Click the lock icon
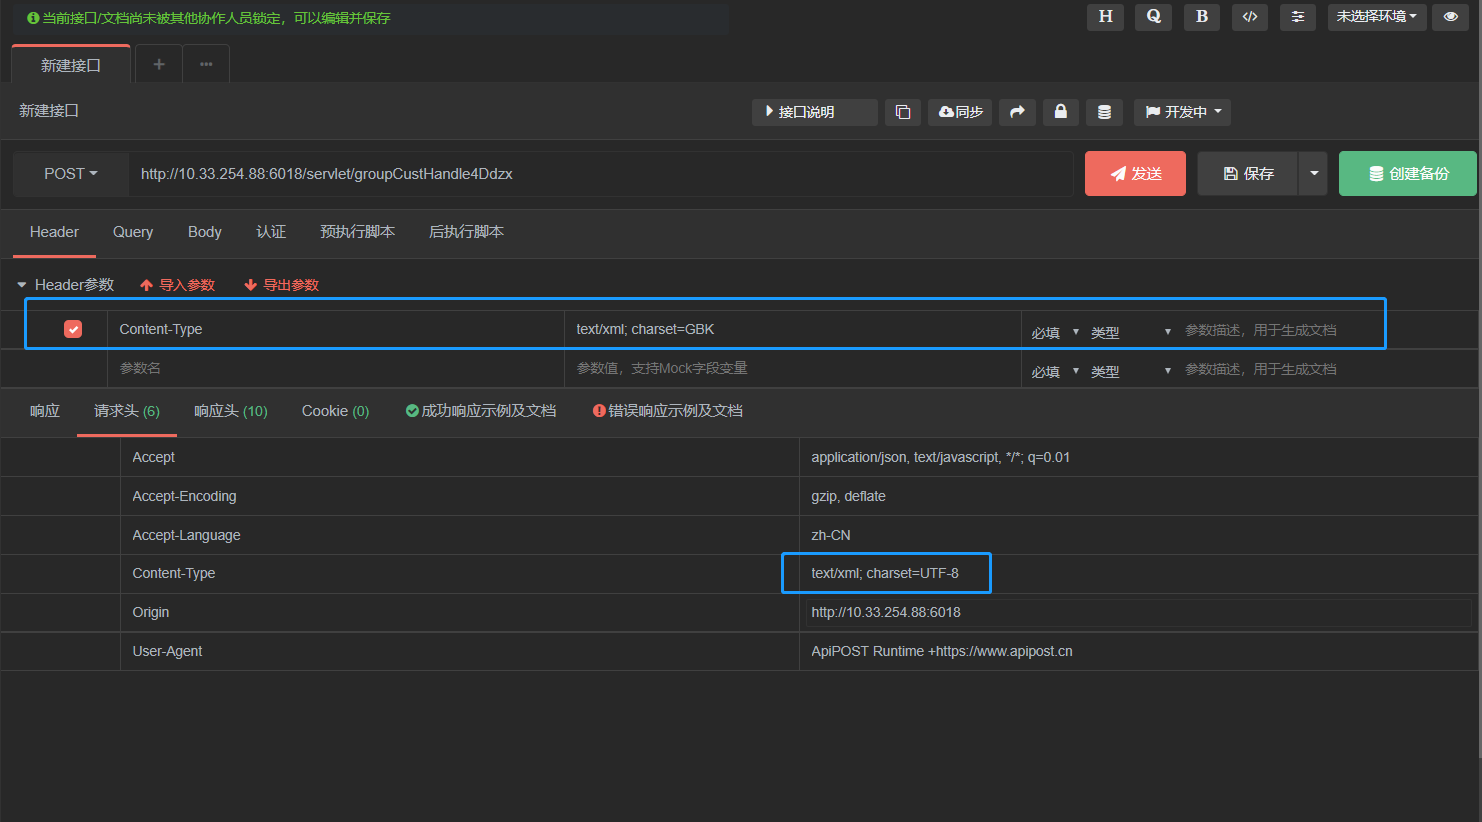Viewport: 1482px width, 822px height. [1061, 112]
